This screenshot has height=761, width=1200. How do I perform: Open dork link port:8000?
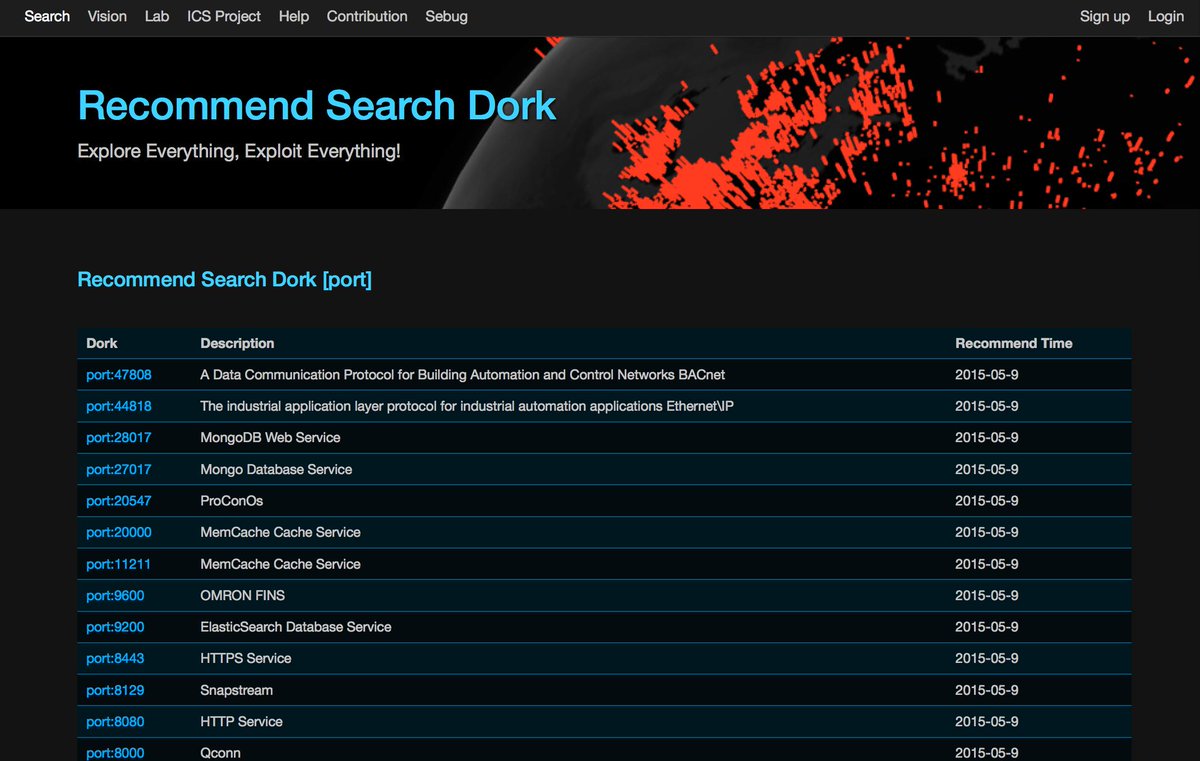(x=115, y=753)
